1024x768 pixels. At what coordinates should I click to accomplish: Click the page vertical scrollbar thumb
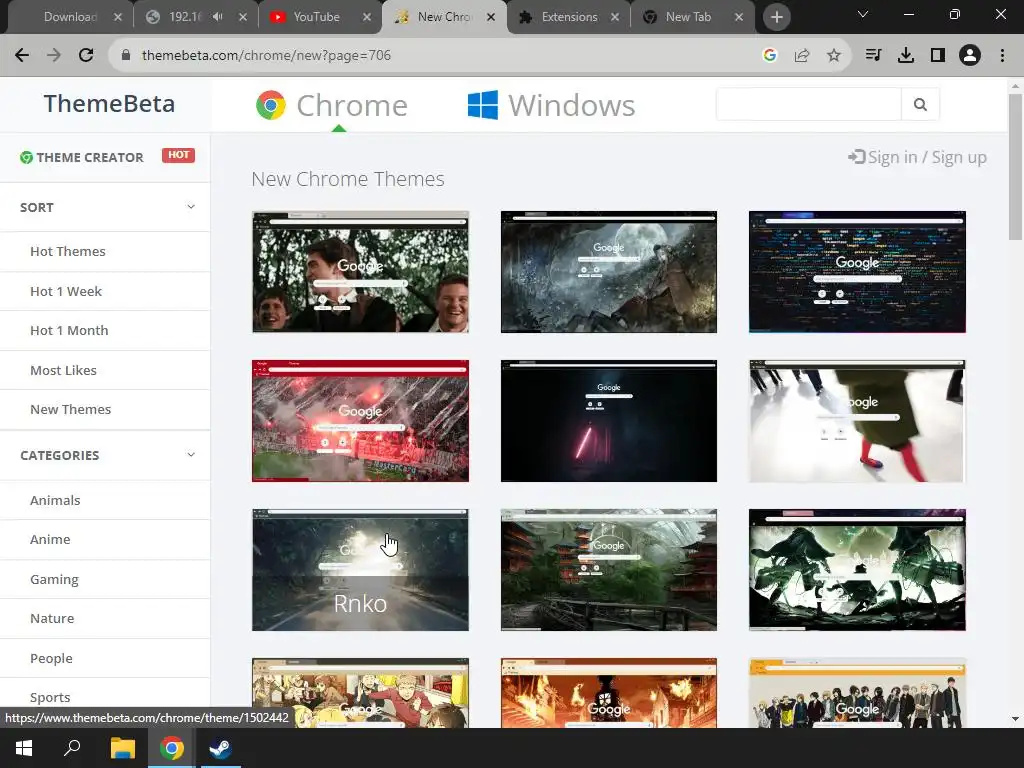click(1015, 167)
